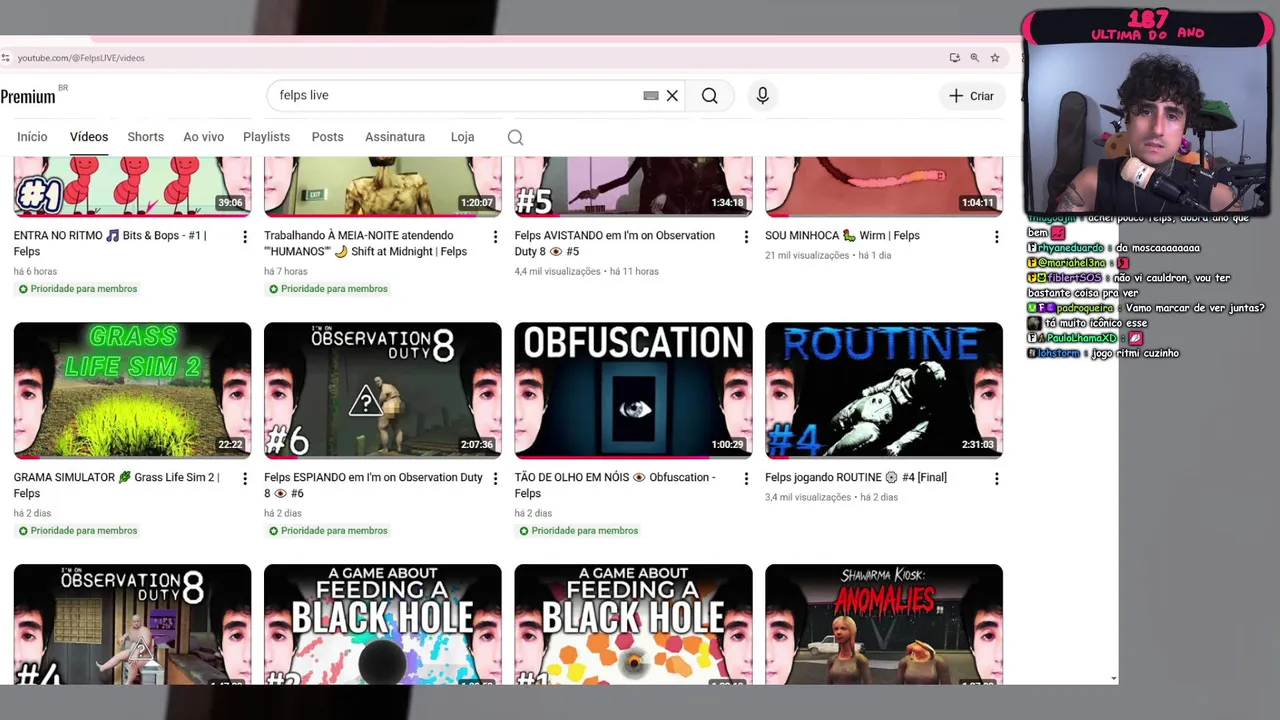Click title TÃO DE OLHO EM NÓIS Obfuscation
The height and width of the screenshot is (720, 1280).
tap(615, 485)
